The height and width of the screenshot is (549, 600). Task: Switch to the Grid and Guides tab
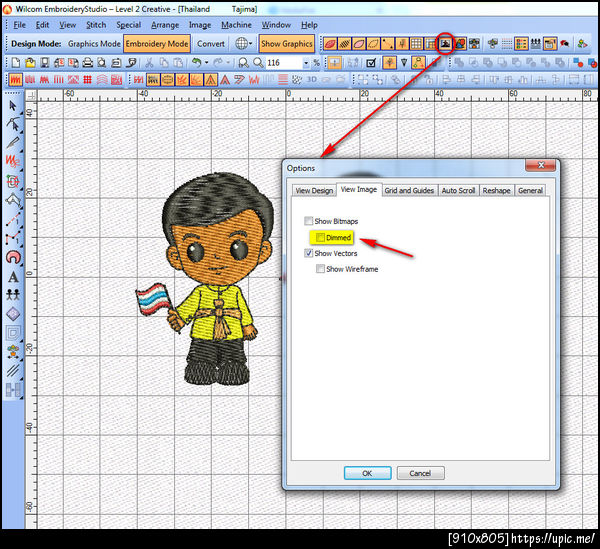(409, 191)
